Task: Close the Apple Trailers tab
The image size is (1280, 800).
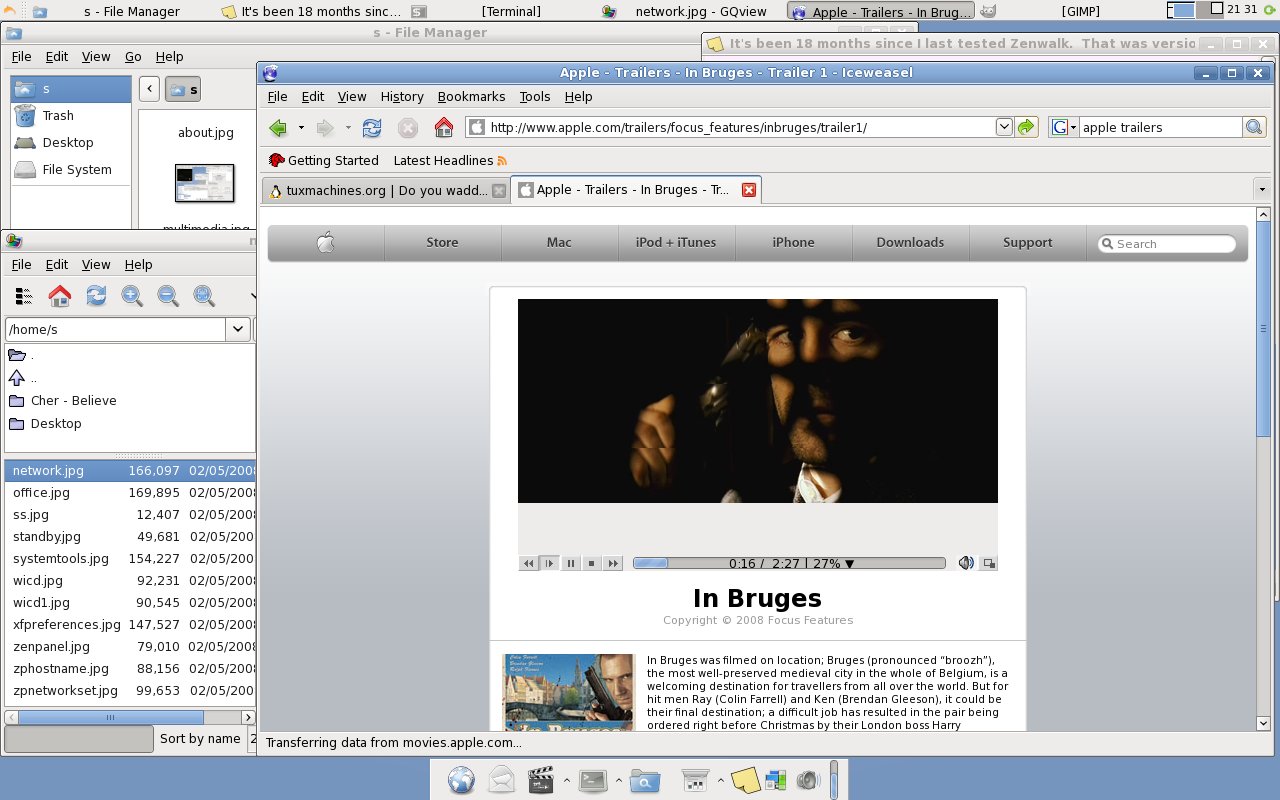Action: tap(748, 190)
